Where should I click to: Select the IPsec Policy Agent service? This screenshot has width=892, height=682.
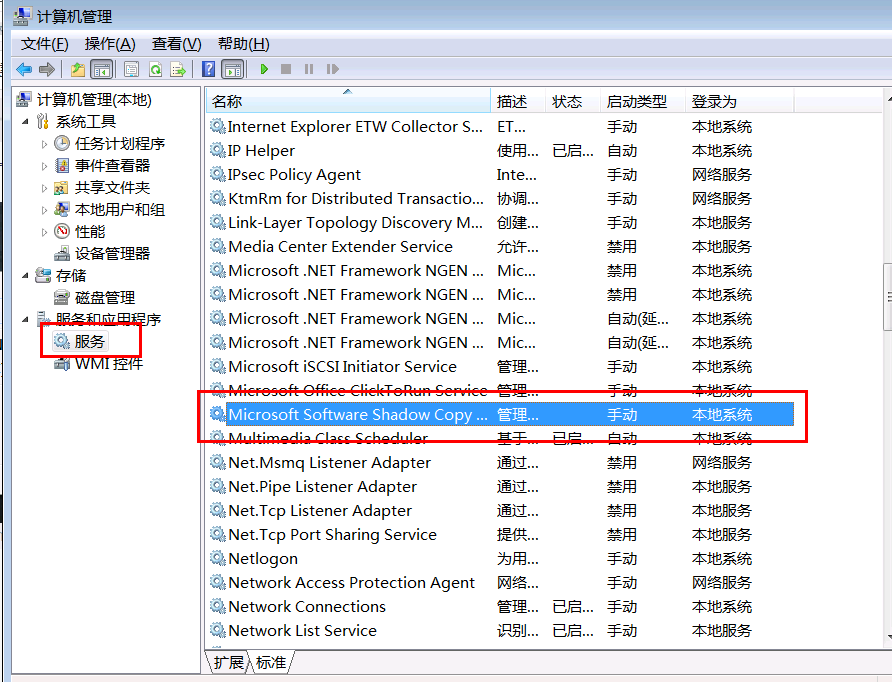coord(501,174)
